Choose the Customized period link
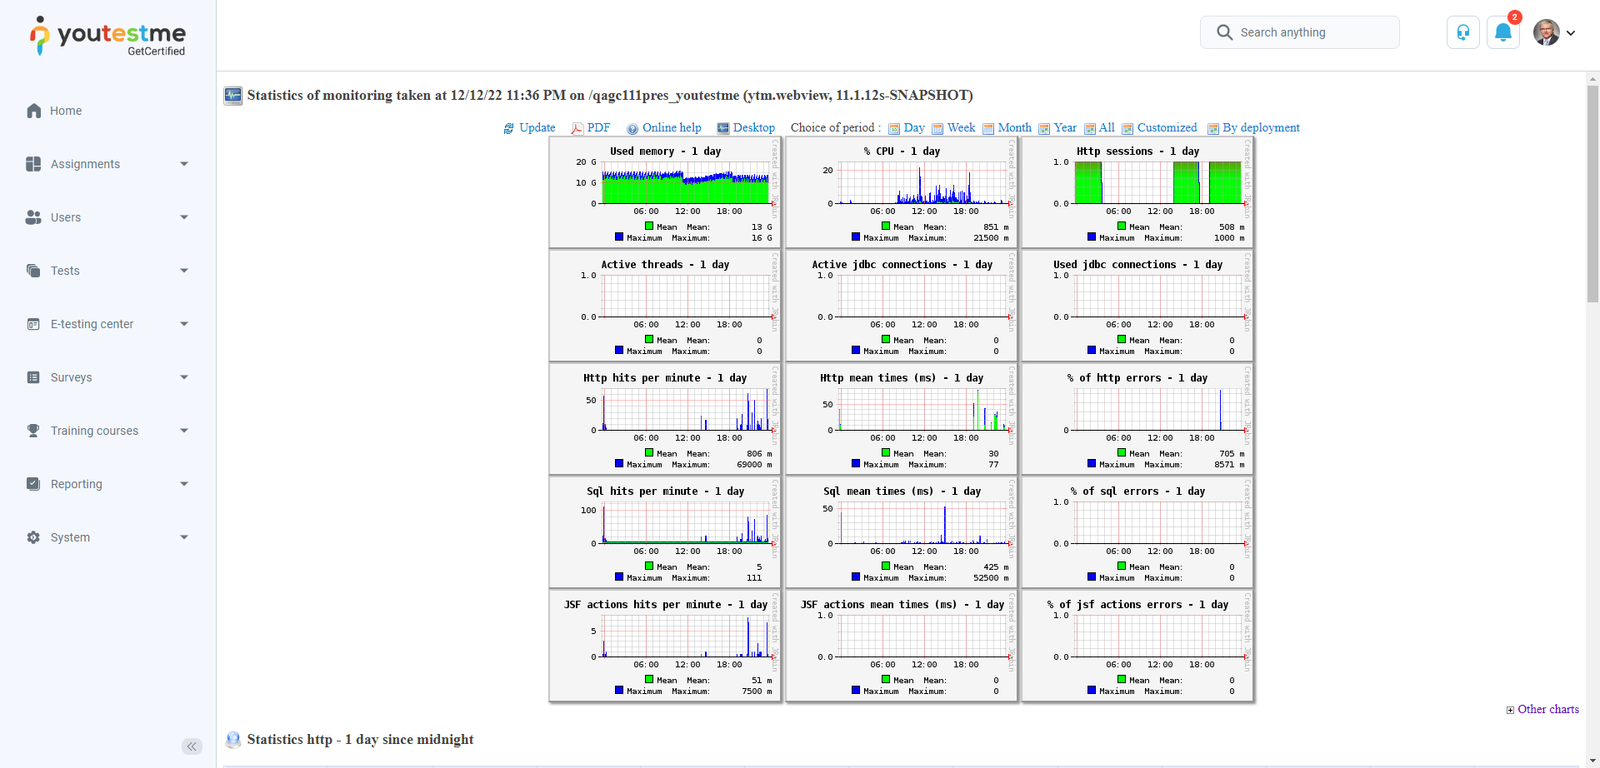The height and width of the screenshot is (768, 1600). (x=1166, y=128)
